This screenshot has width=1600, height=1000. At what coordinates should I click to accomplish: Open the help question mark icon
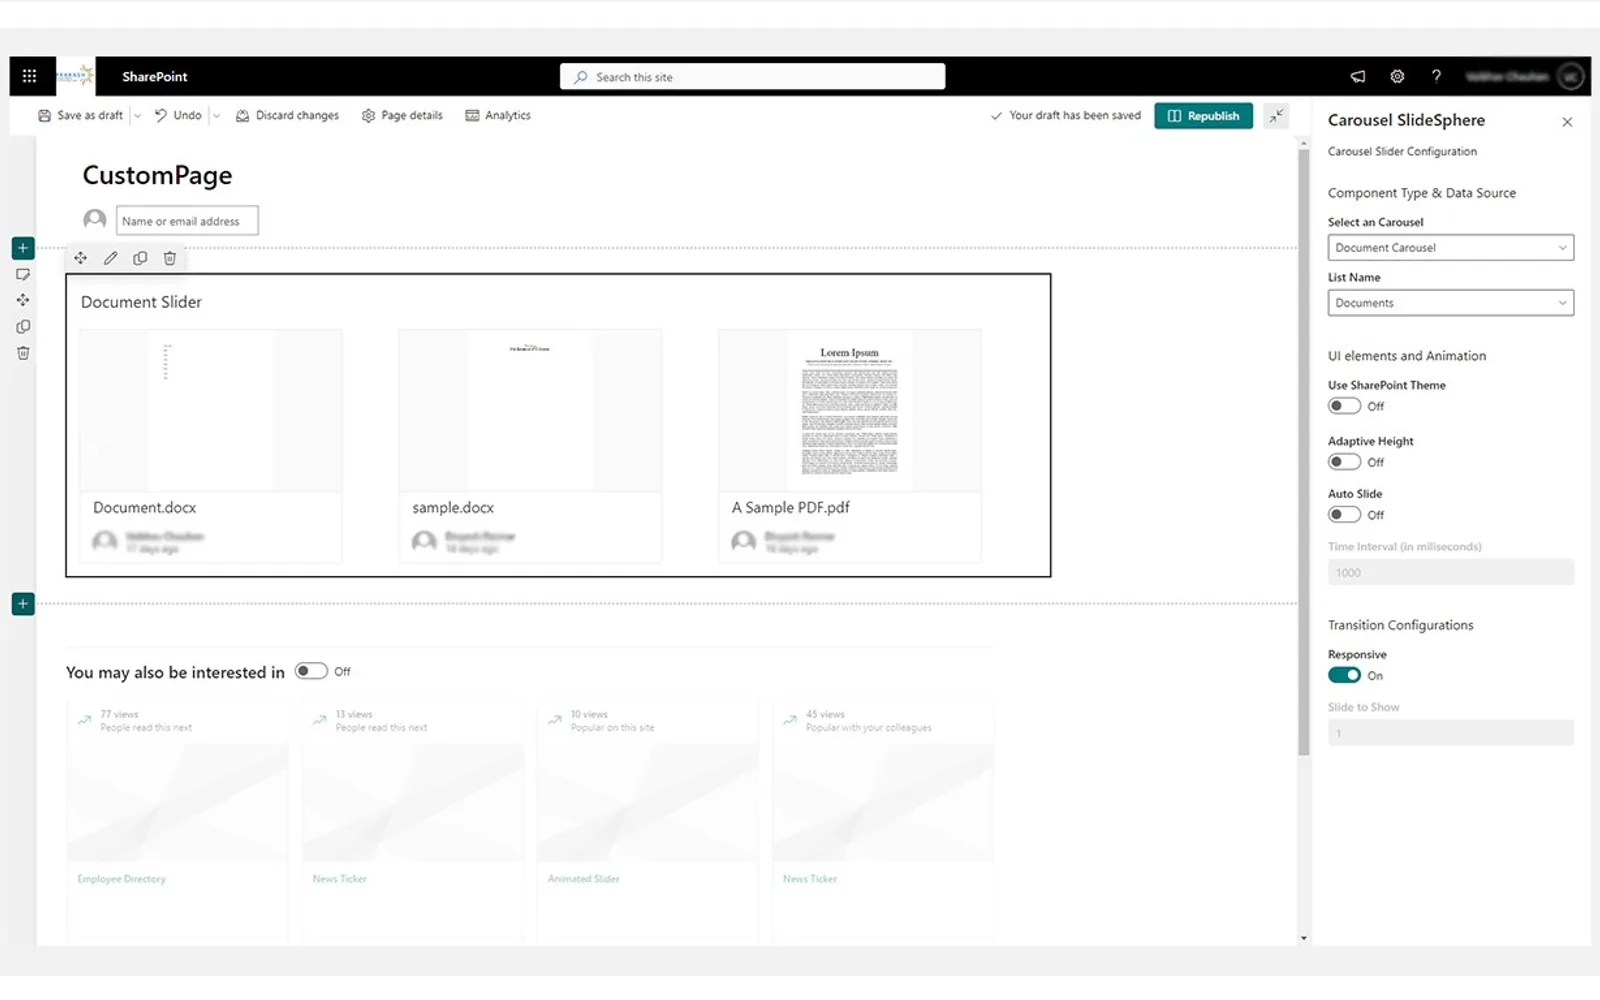[x=1436, y=76]
